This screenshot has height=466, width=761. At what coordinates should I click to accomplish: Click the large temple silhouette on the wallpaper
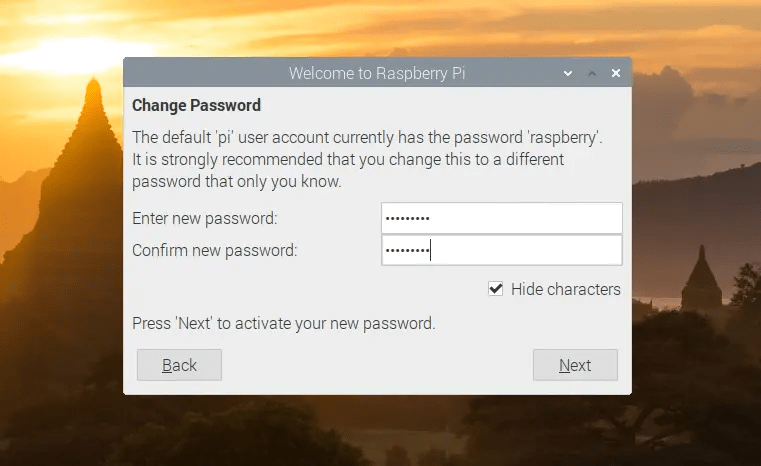point(90,200)
